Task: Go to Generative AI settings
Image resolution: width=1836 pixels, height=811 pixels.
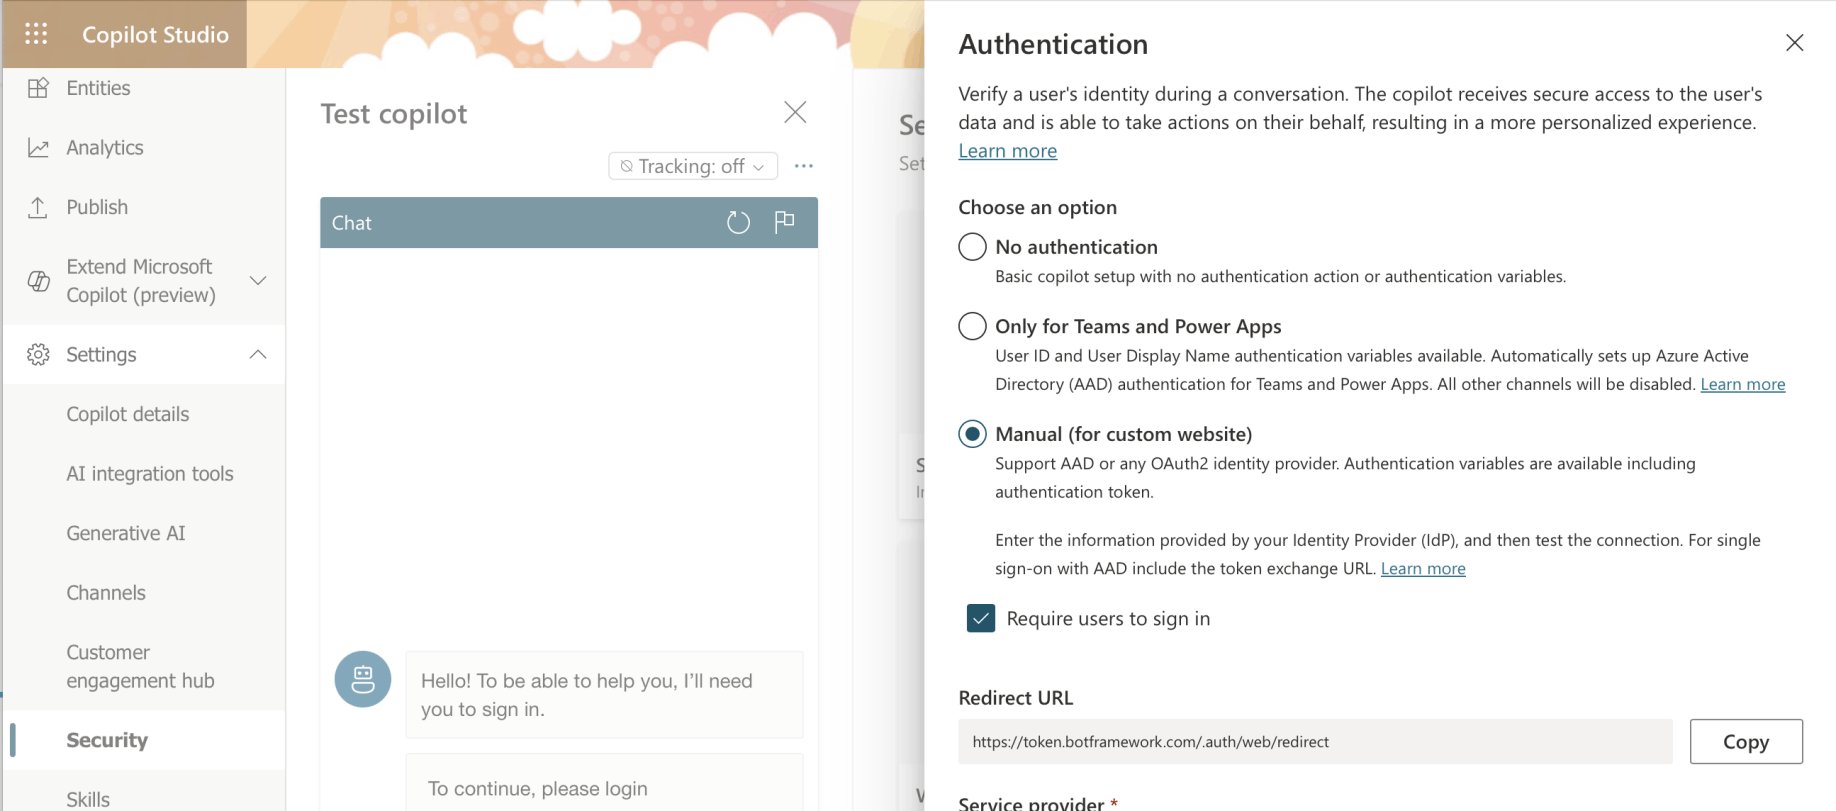Action: pos(126,533)
